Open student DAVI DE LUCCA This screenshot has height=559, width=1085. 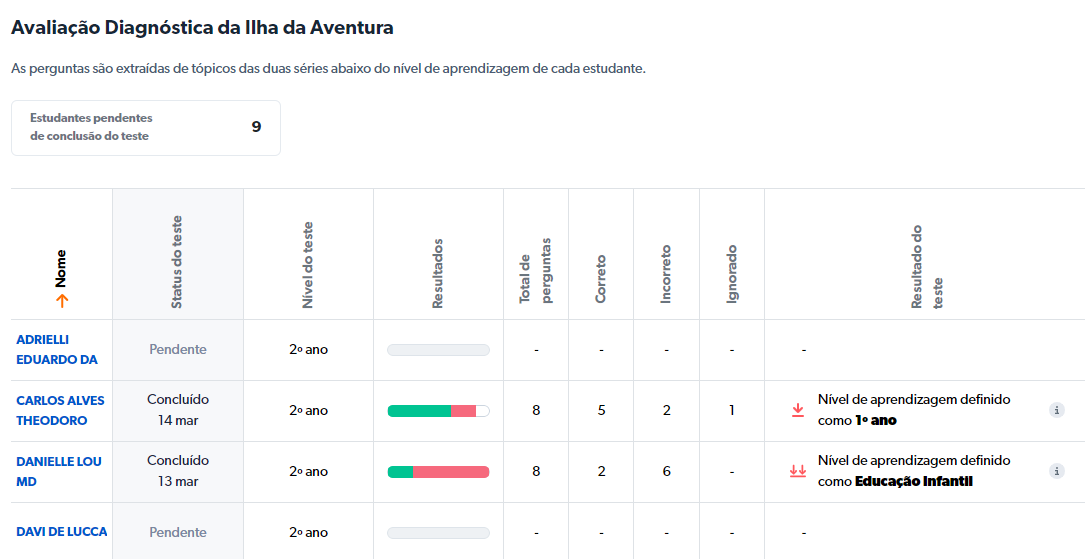coord(62,532)
